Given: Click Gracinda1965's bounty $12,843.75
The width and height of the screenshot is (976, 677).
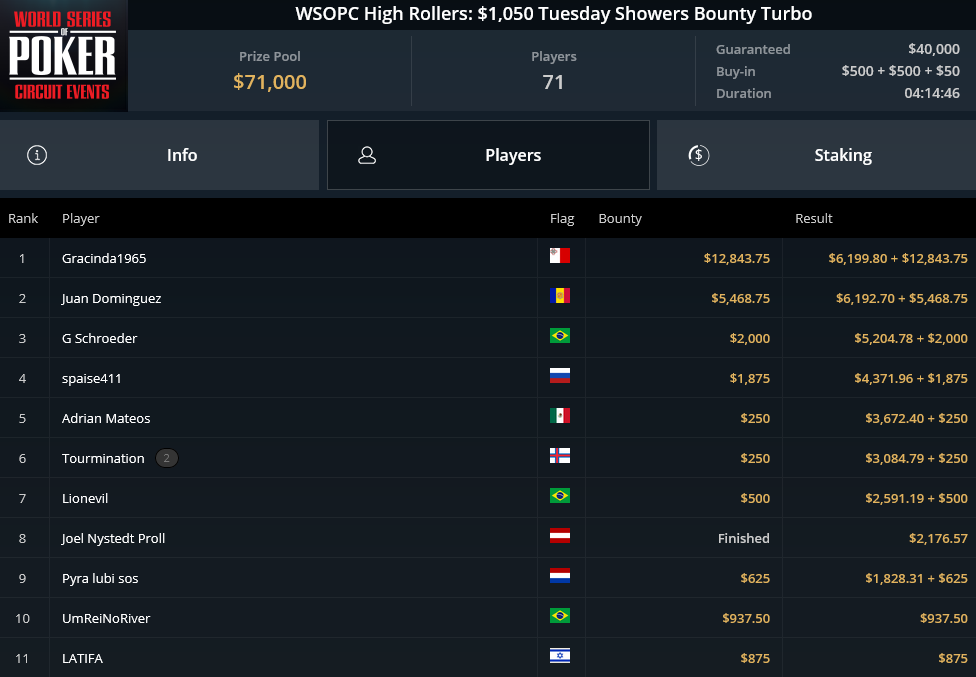Looking at the screenshot, I should click(x=736, y=258).
